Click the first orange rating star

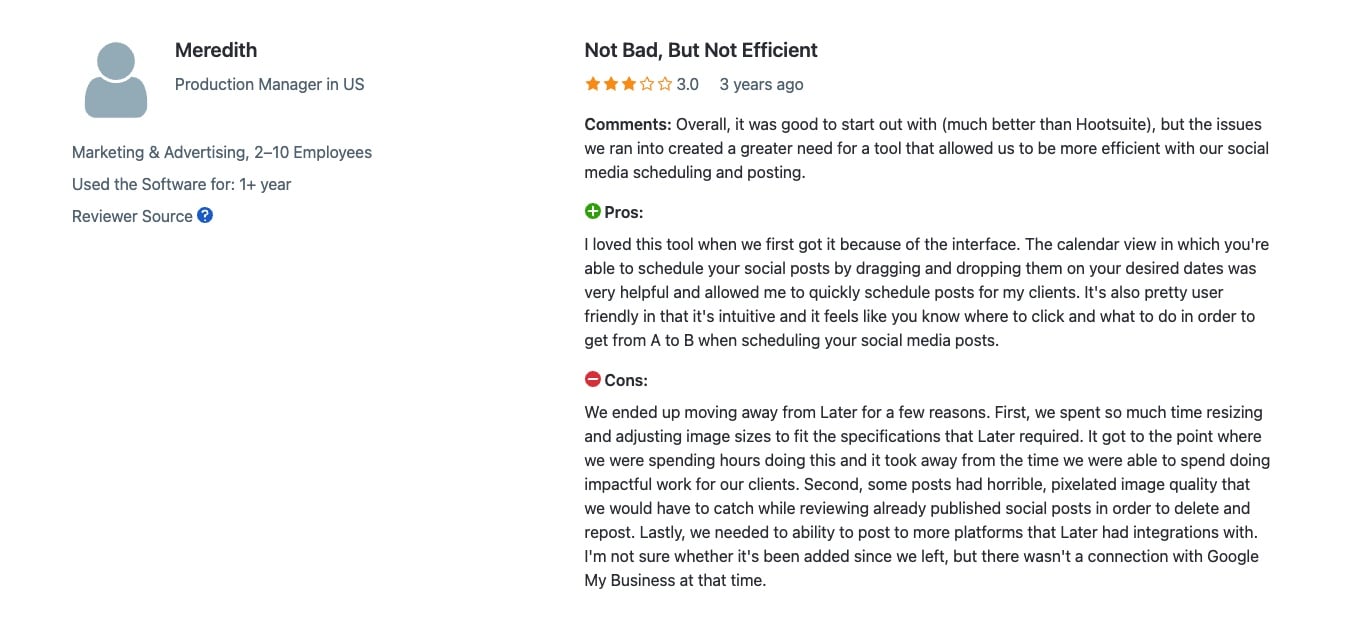pos(593,84)
